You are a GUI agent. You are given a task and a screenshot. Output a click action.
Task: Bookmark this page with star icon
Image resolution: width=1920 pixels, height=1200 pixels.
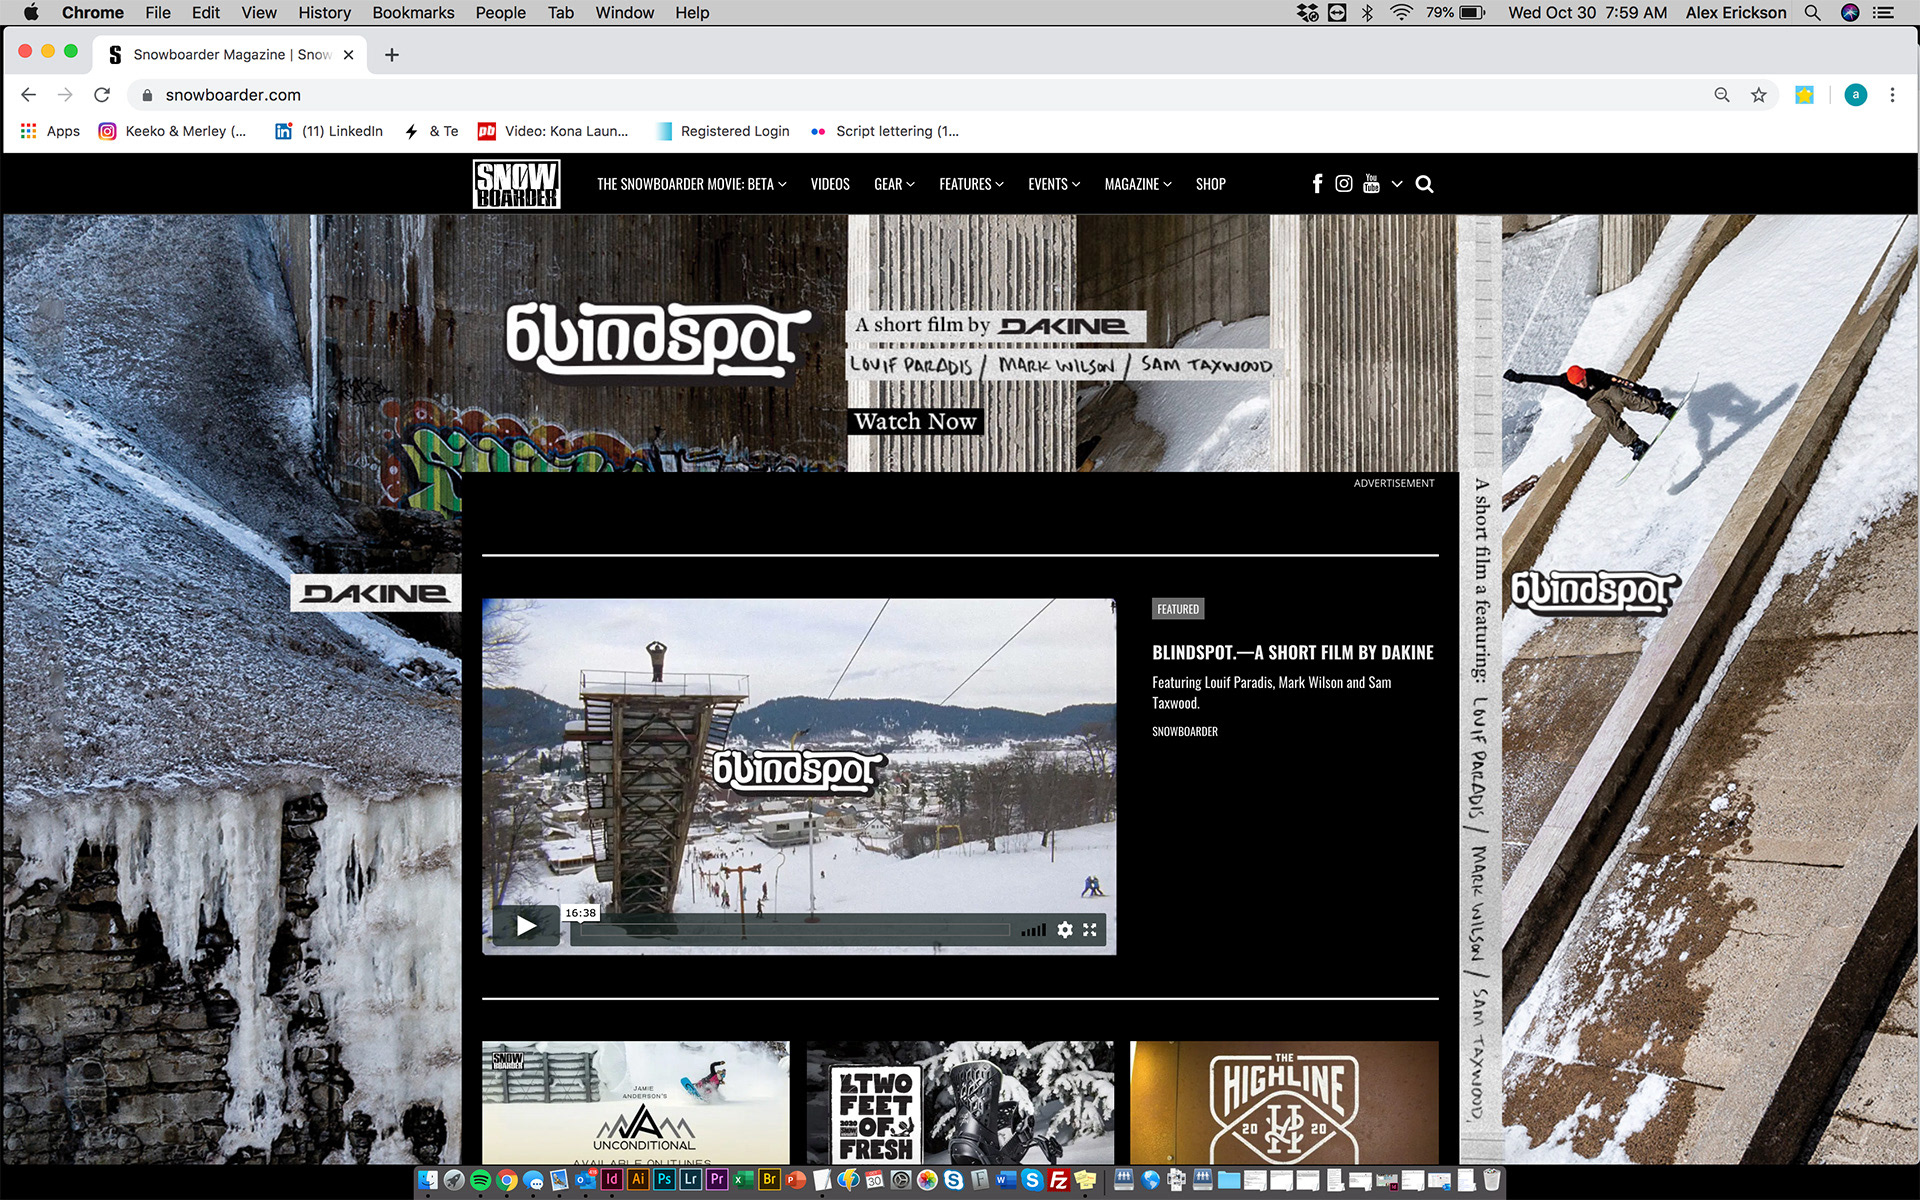pyautogui.click(x=1759, y=95)
